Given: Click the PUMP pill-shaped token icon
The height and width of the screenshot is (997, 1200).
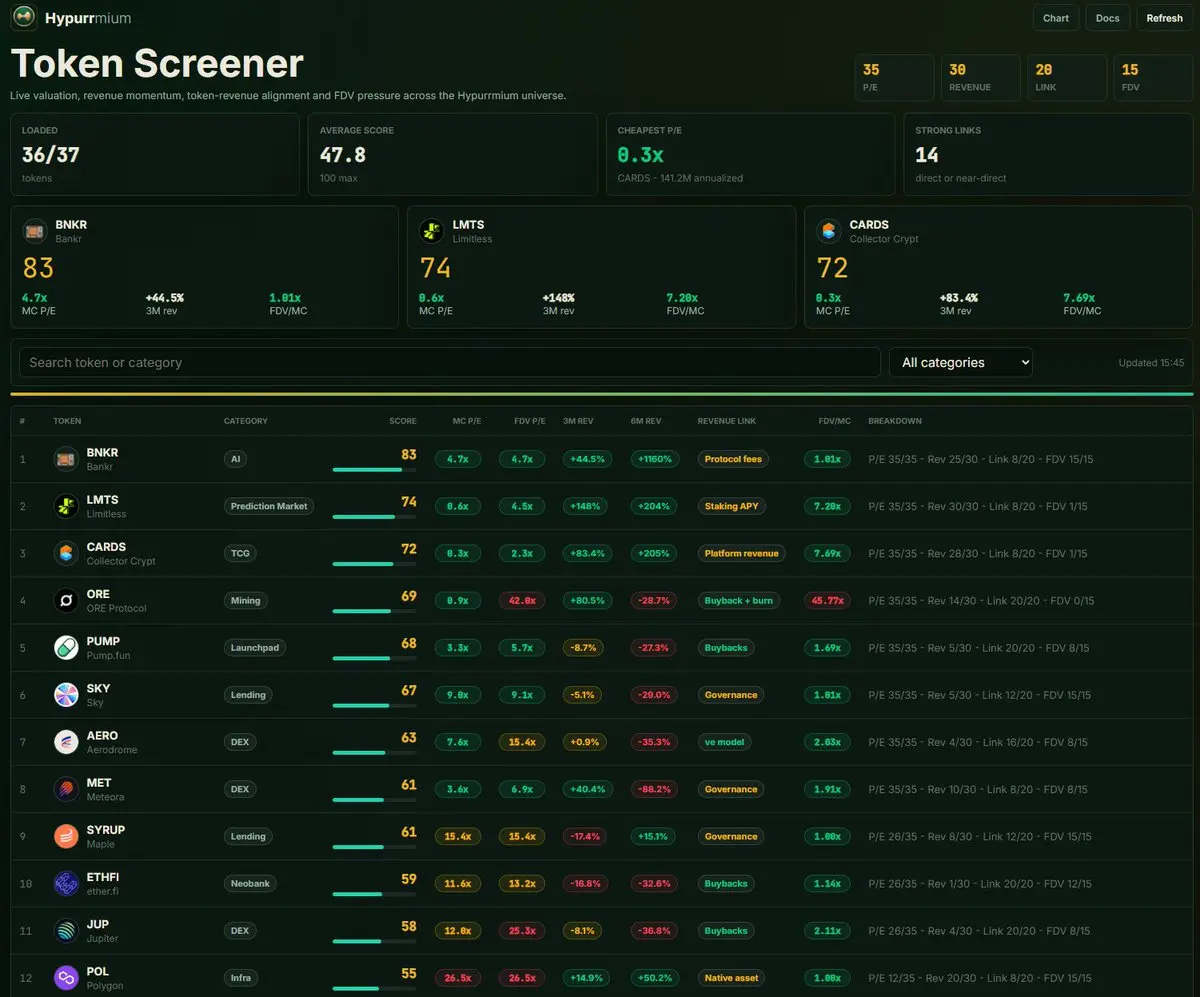Looking at the screenshot, I should [66, 648].
